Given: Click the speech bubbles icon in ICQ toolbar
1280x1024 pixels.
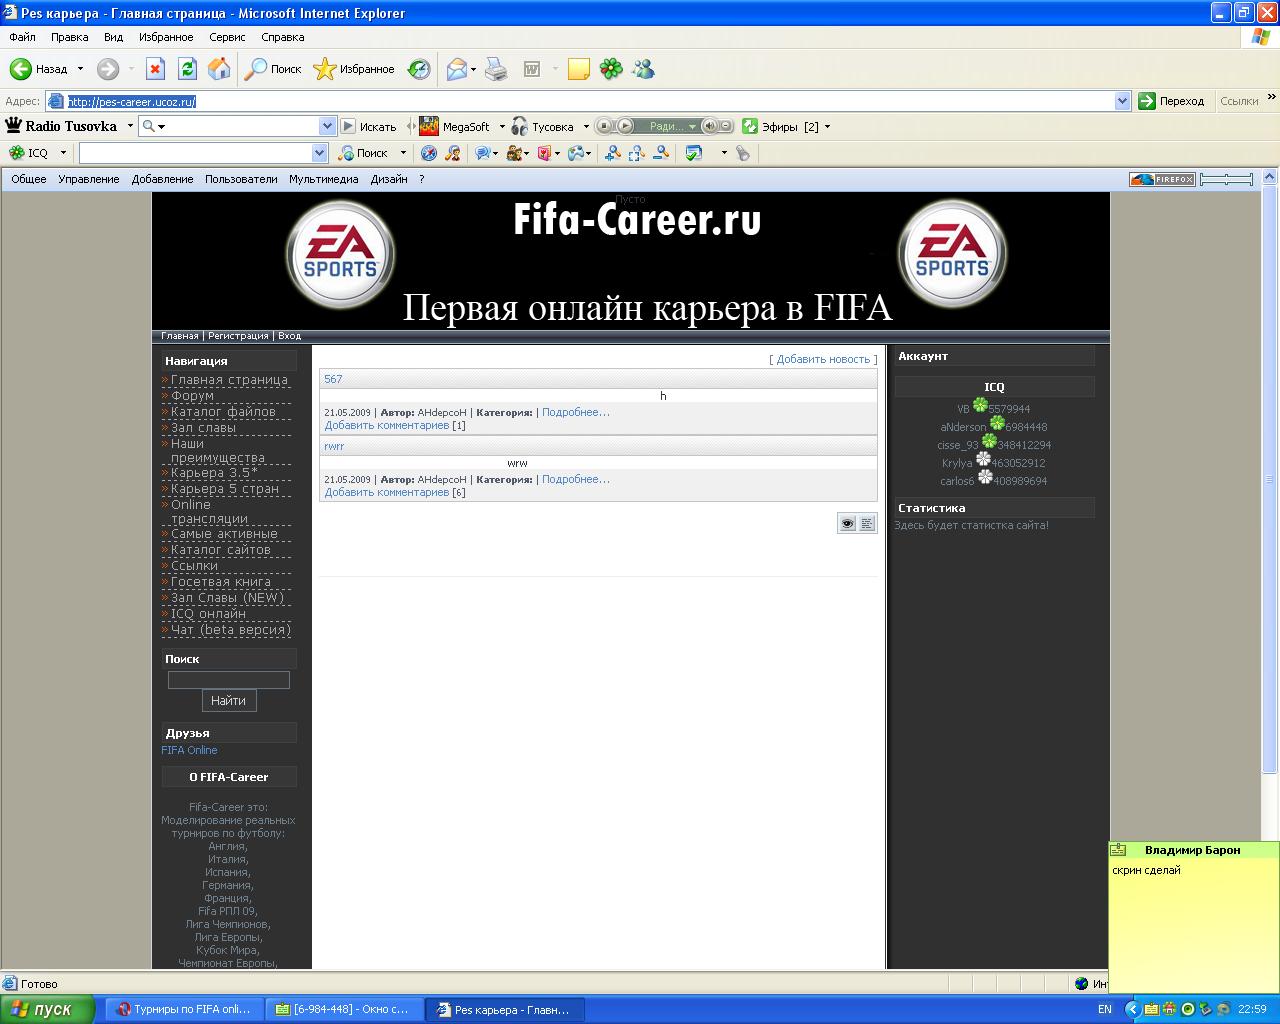Looking at the screenshot, I should point(482,153).
